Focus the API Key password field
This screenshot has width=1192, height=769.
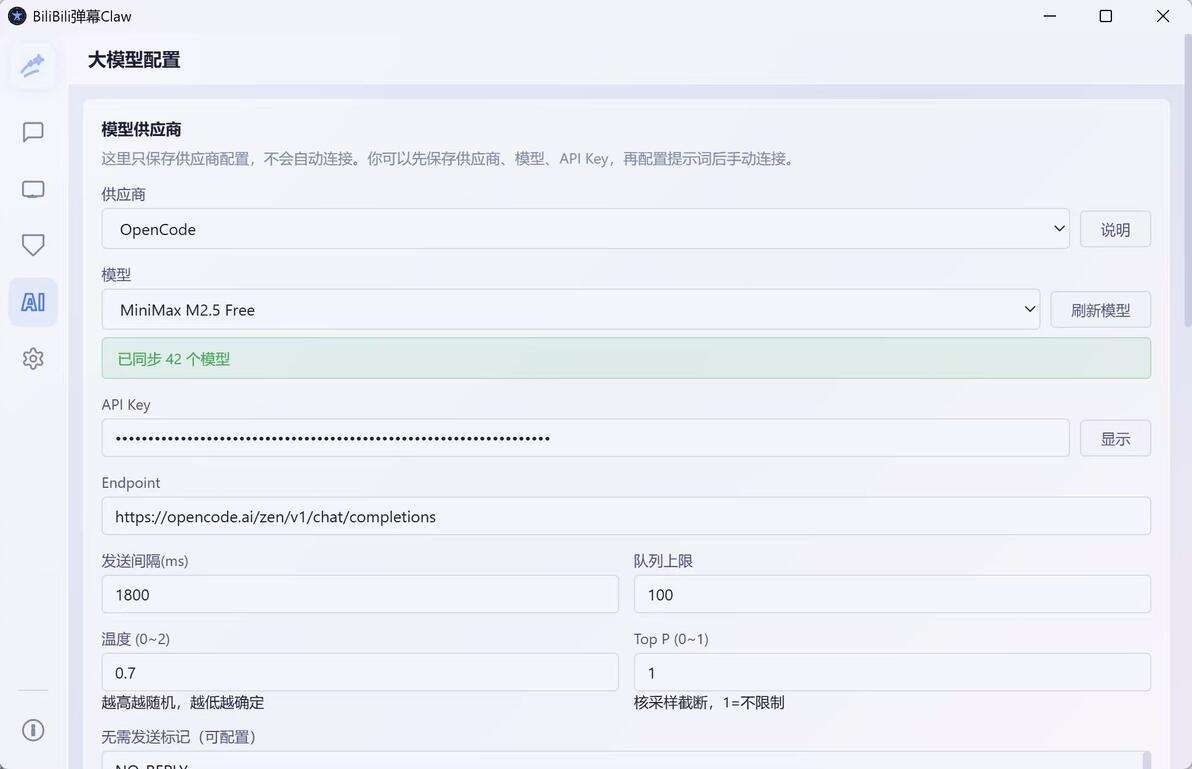coord(585,438)
